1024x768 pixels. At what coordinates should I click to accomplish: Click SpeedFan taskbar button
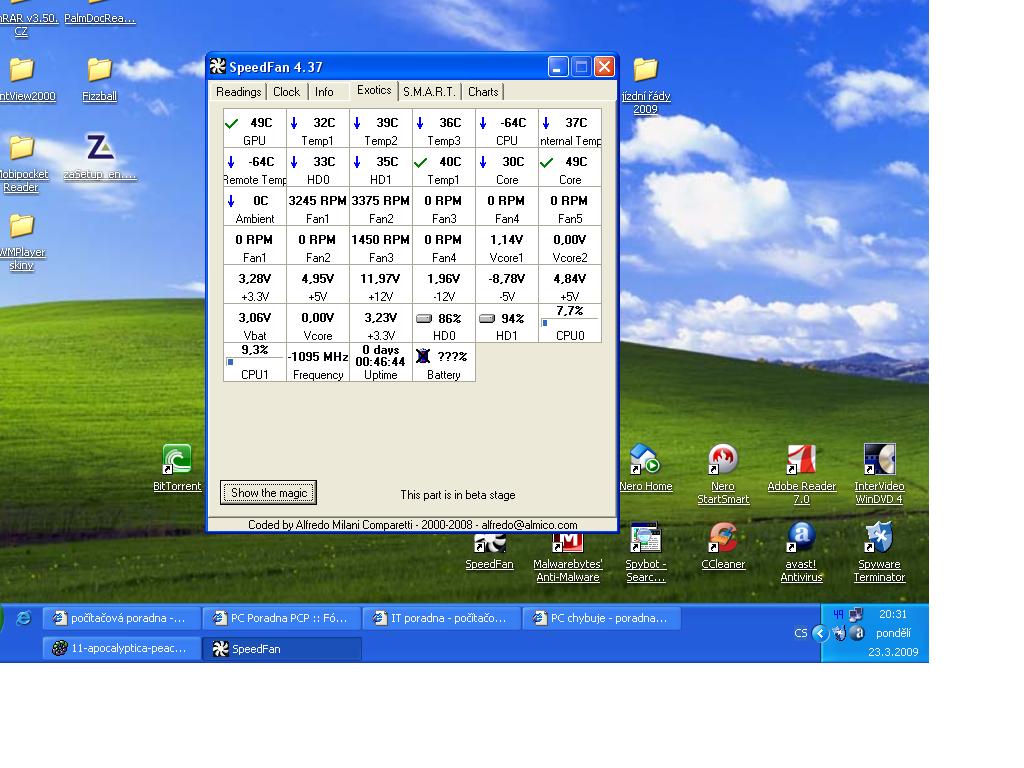282,649
